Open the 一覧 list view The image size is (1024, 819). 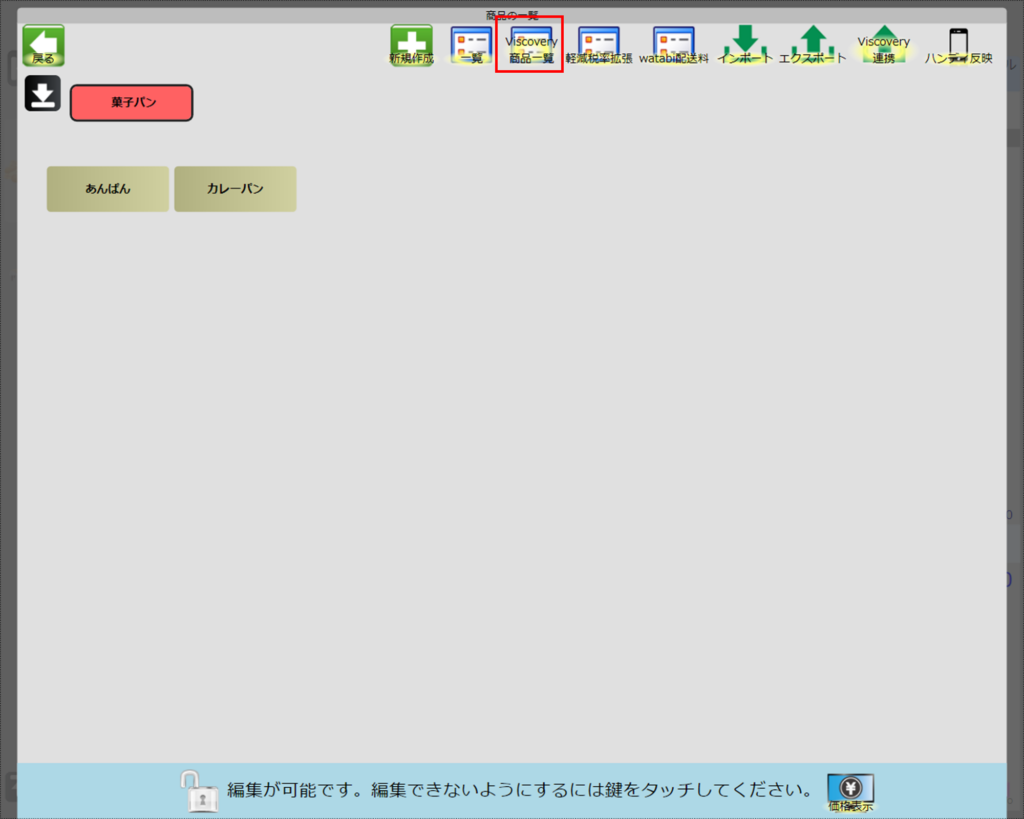click(x=471, y=46)
